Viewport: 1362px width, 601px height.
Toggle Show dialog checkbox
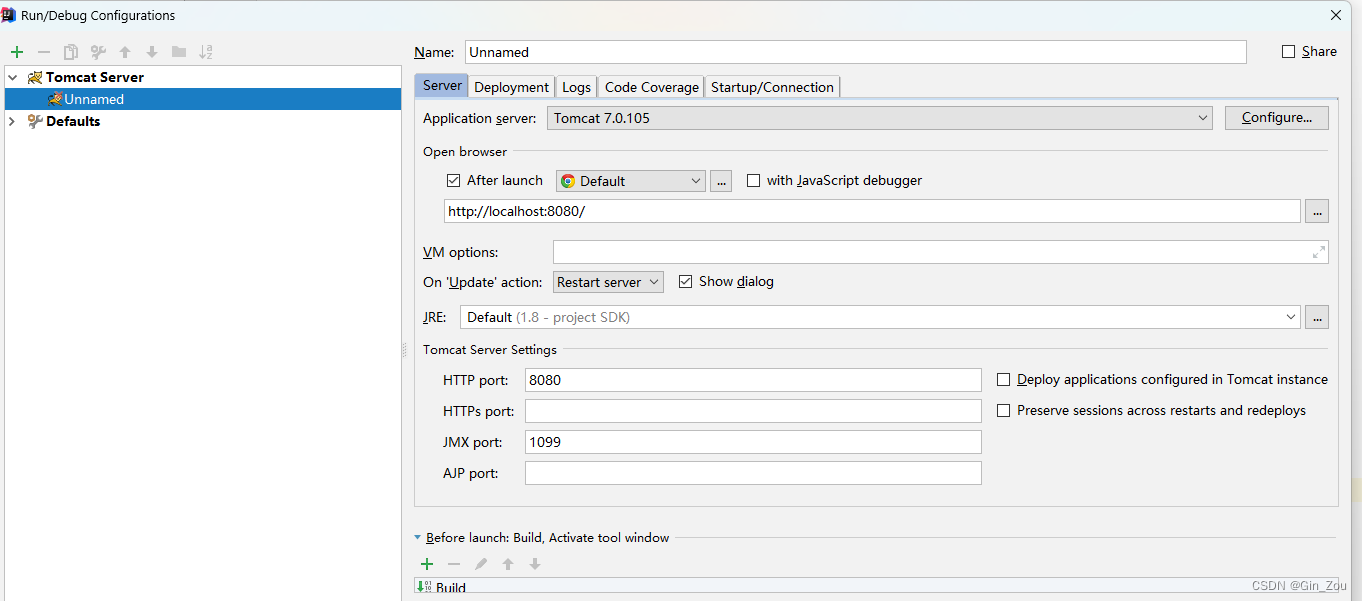[685, 282]
